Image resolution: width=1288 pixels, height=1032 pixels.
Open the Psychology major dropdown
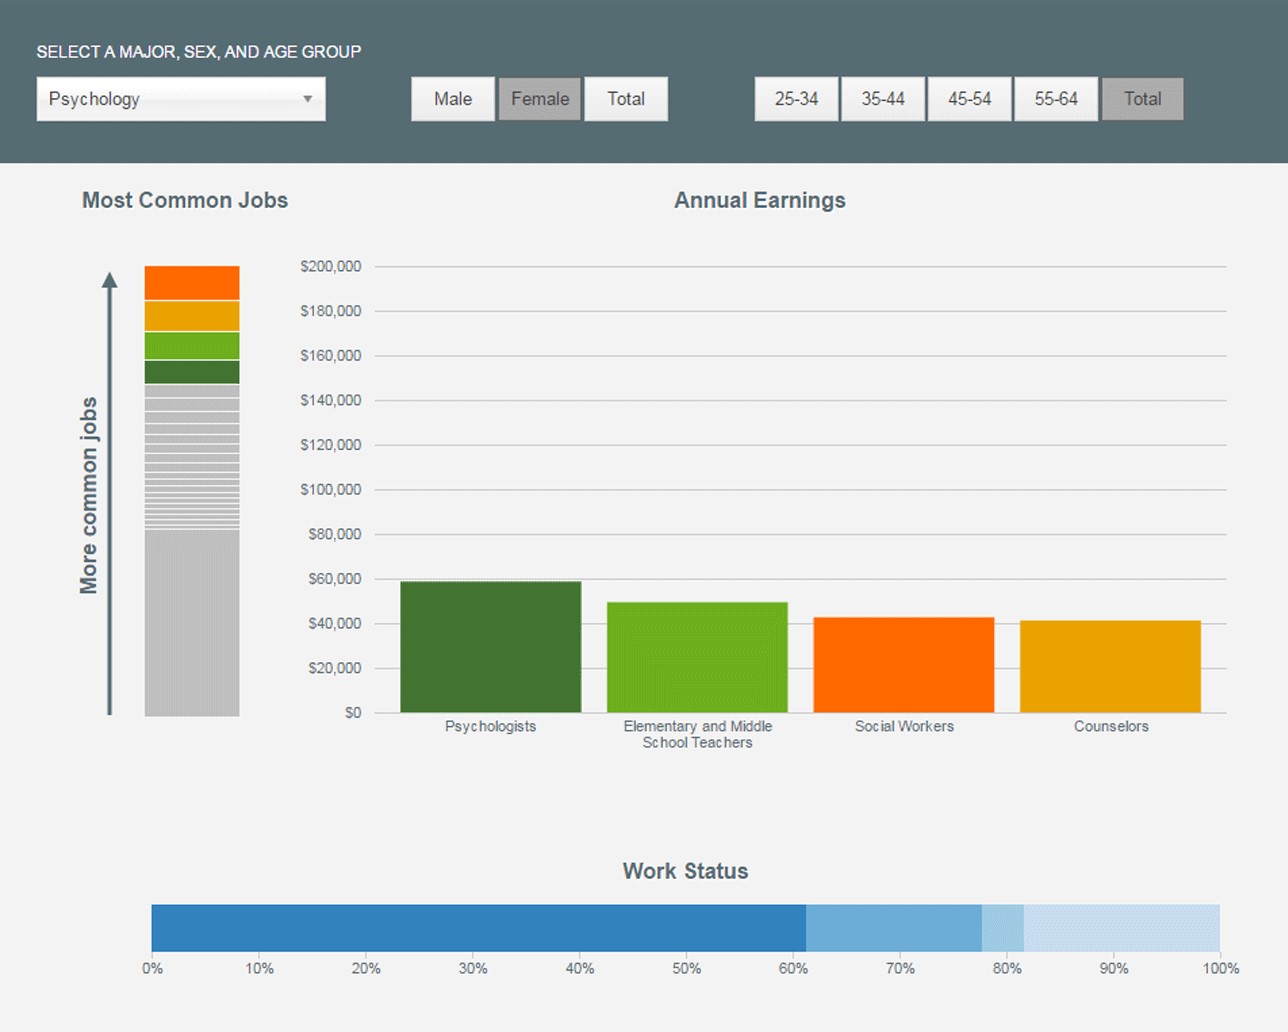[x=181, y=99]
